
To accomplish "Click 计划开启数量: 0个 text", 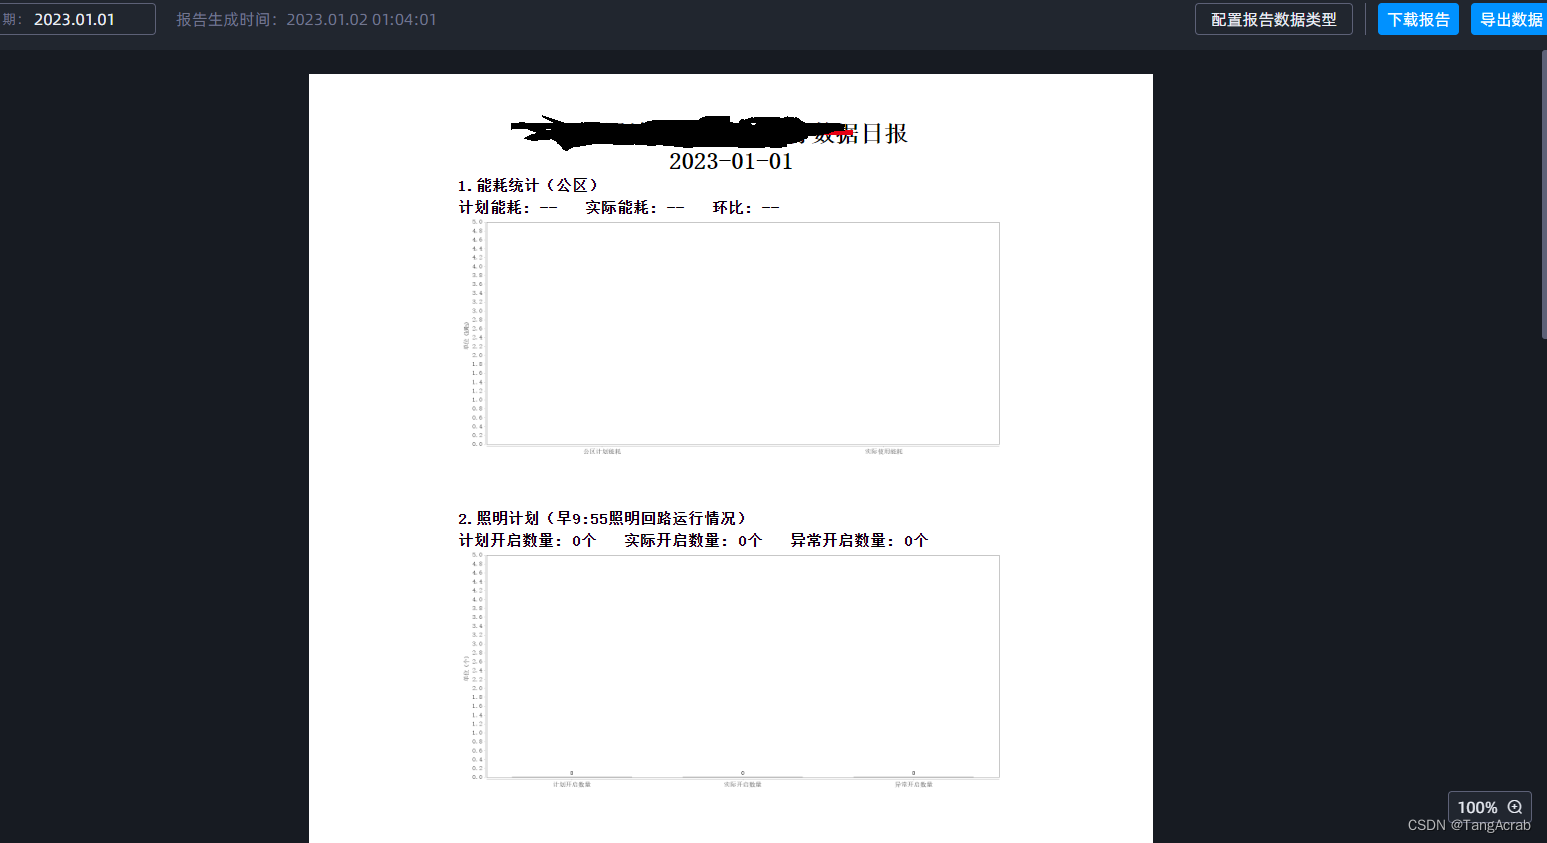I will pos(527,540).
